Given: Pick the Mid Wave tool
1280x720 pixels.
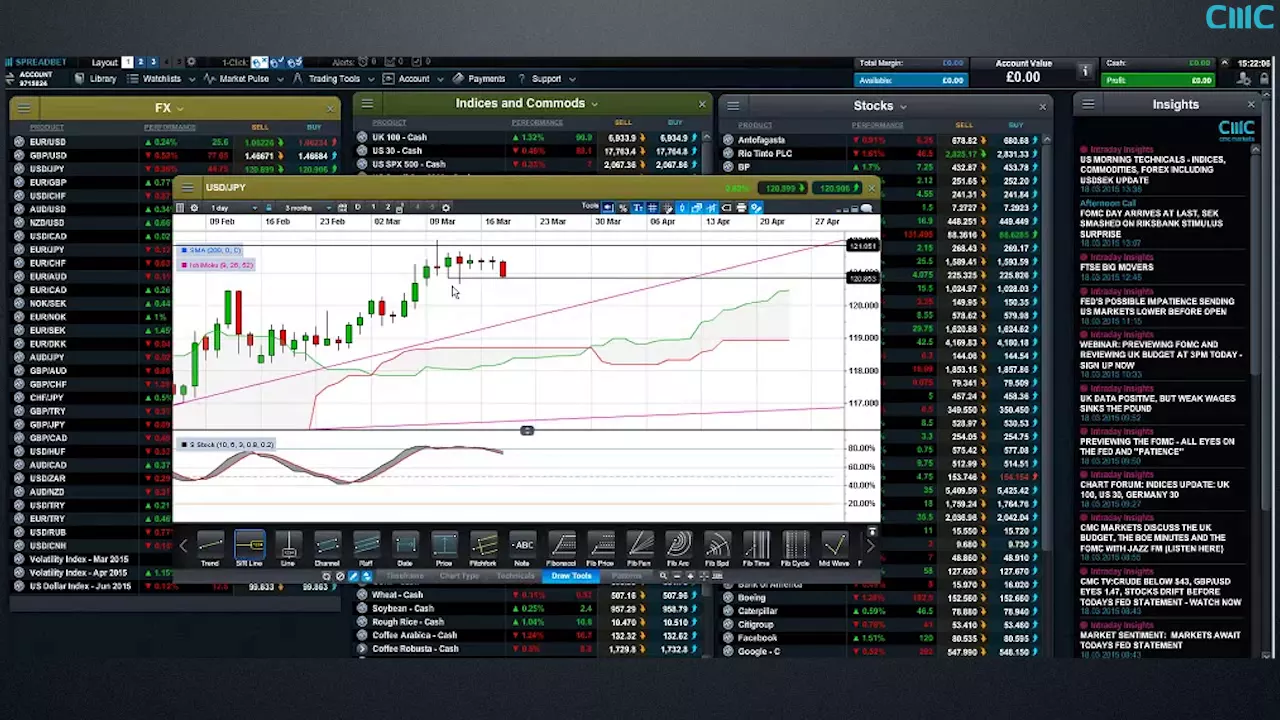Looking at the screenshot, I should 834,548.
